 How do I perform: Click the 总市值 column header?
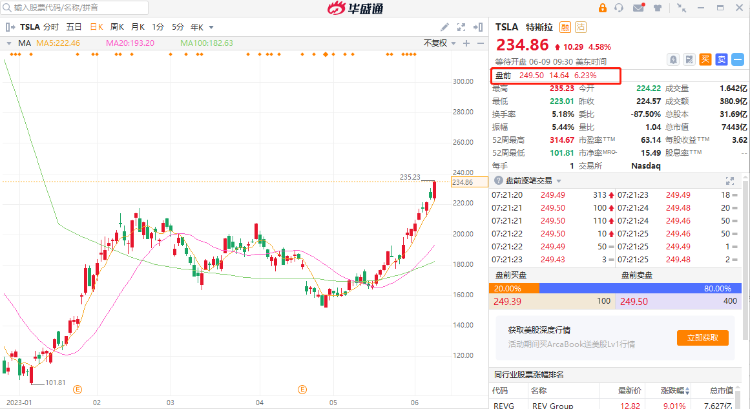[722, 391]
